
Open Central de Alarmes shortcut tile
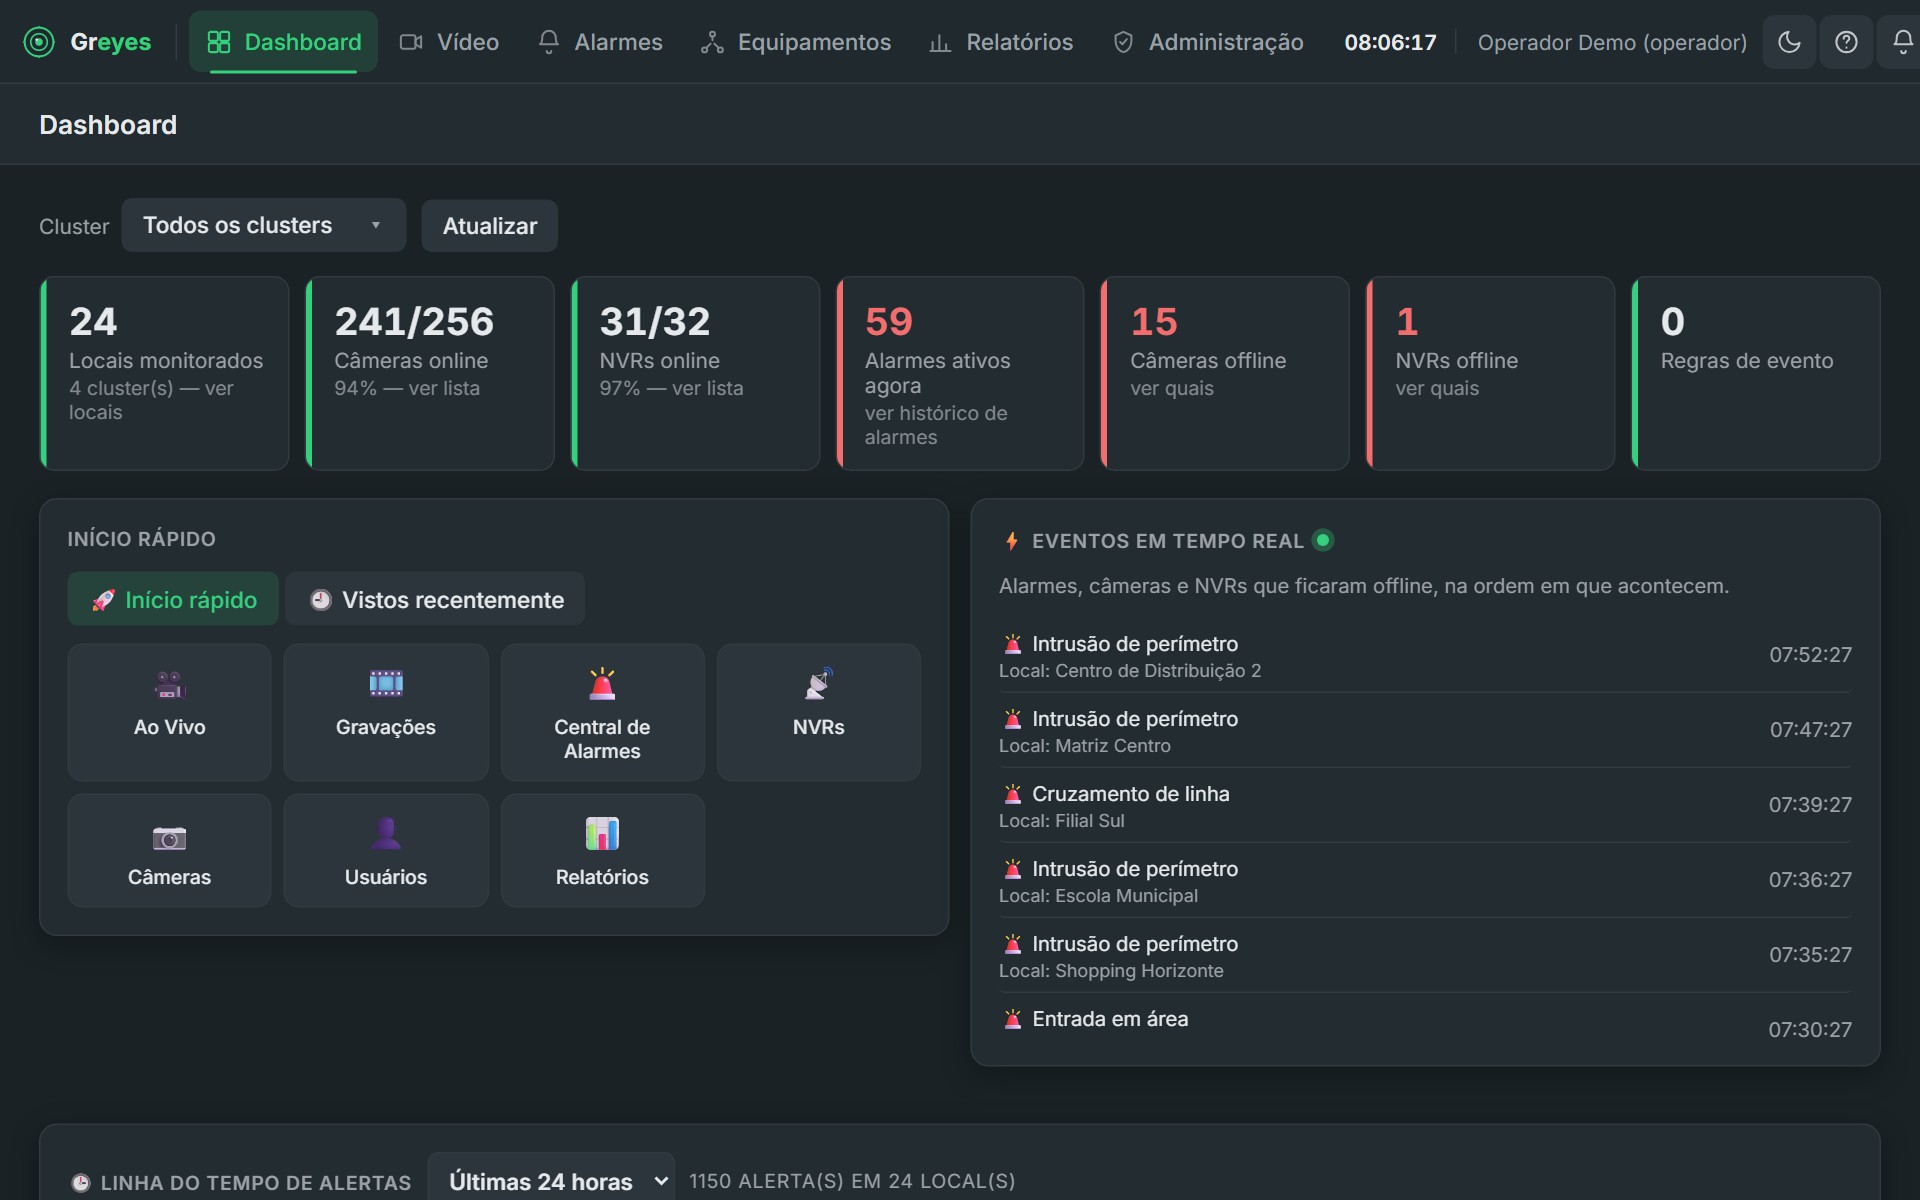click(x=602, y=712)
